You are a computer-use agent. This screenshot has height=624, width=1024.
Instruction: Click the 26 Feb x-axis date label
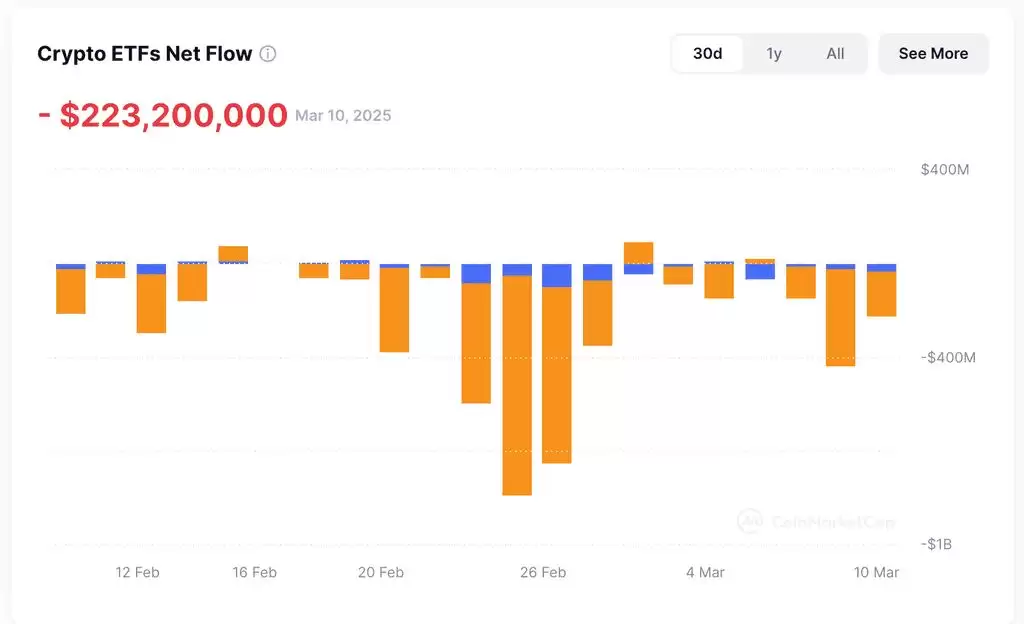pyautogui.click(x=543, y=573)
